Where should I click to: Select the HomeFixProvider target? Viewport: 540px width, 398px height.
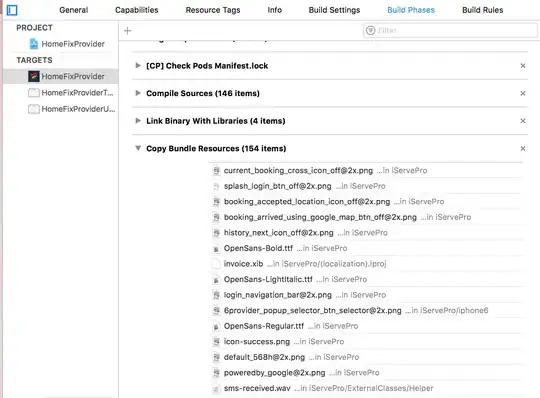pyautogui.click(x=61, y=76)
